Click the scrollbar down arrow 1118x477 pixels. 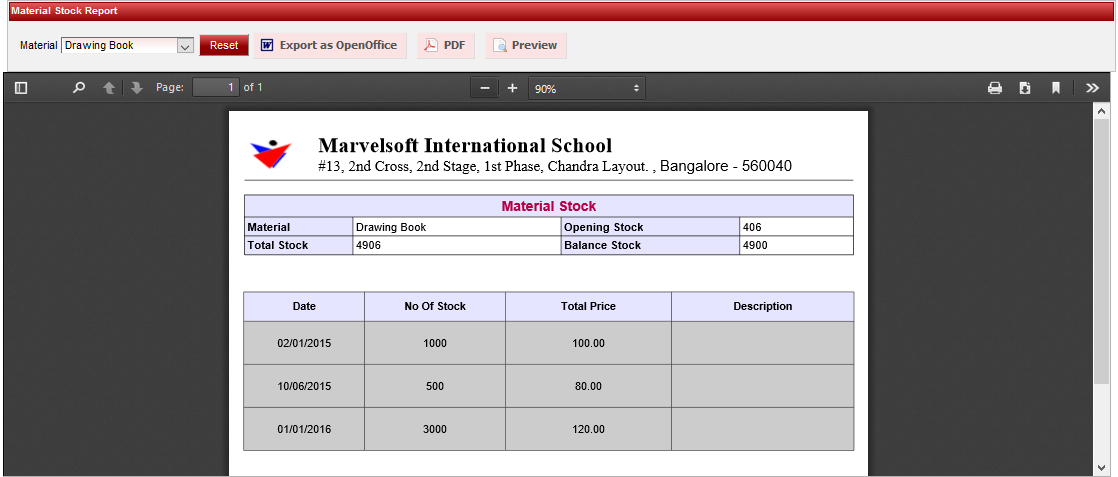[x=1101, y=467]
